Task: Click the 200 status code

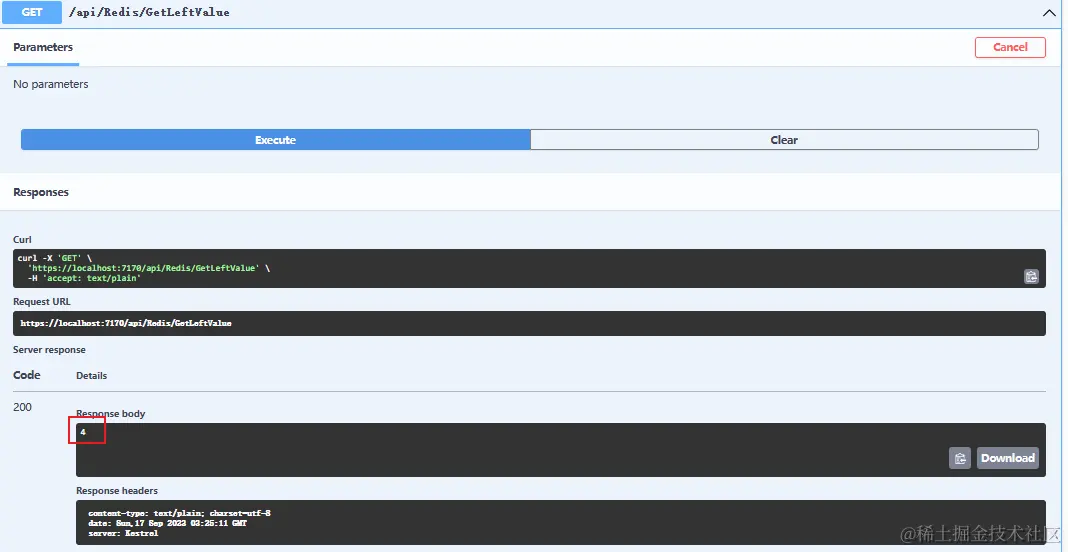Action: [x=22, y=407]
